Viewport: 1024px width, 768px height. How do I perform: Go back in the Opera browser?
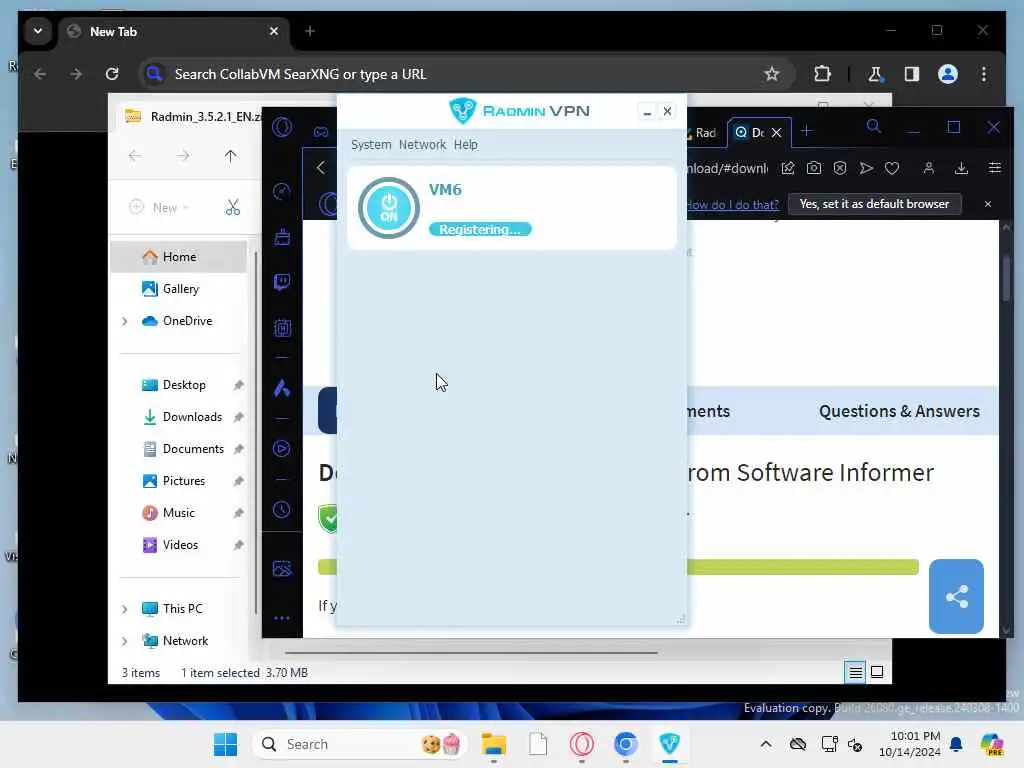pos(321,168)
